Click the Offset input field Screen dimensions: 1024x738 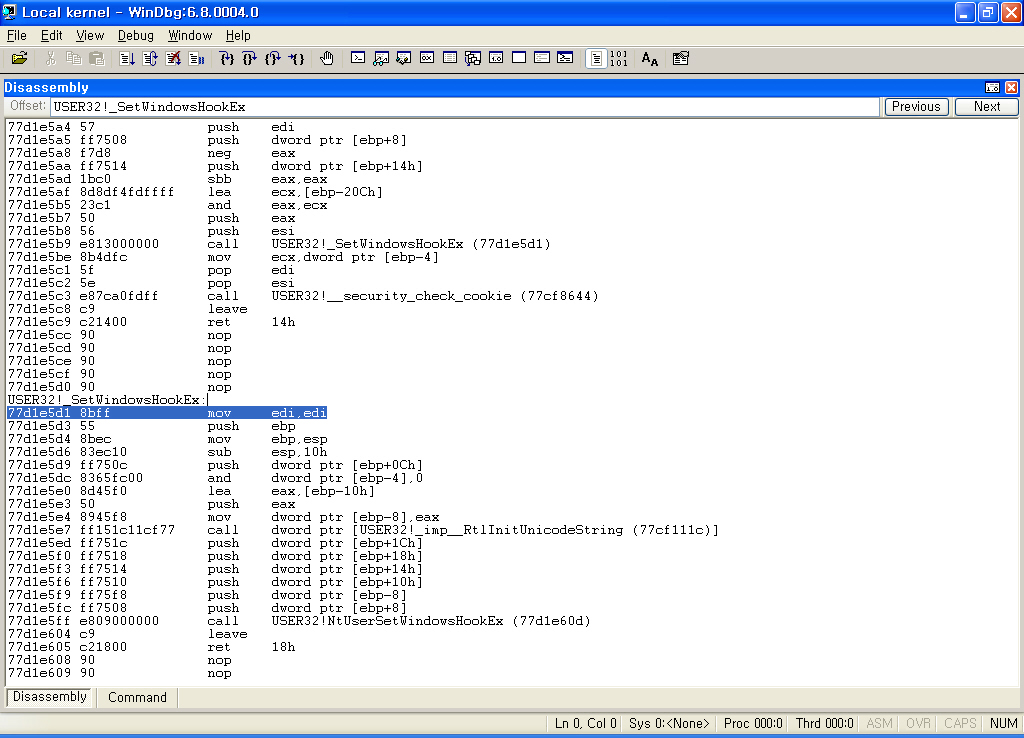pos(465,107)
